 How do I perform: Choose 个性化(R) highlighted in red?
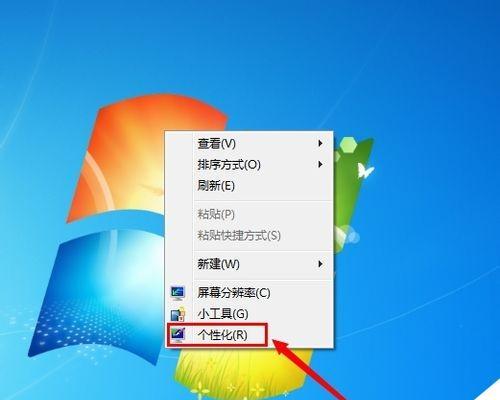coord(217,335)
